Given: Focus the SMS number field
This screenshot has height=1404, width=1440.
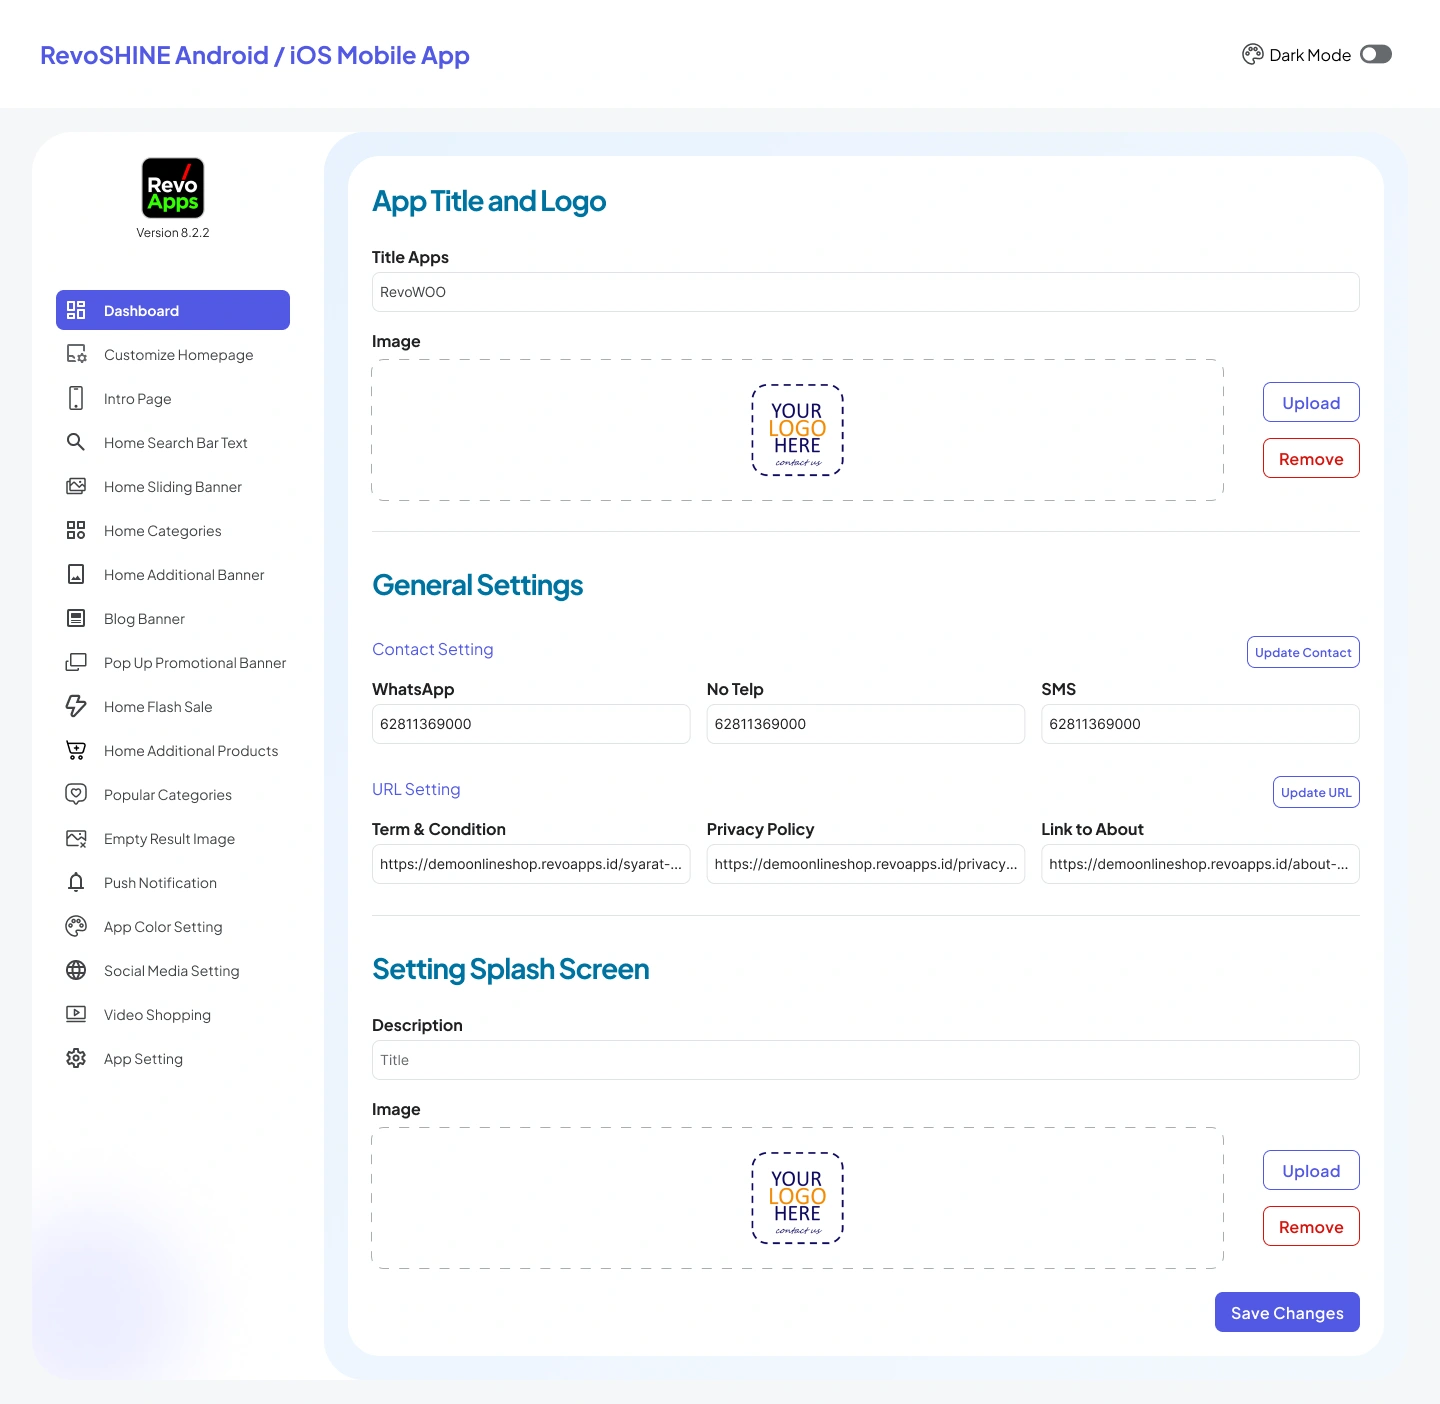Looking at the screenshot, I should [x=1200, y=724].
